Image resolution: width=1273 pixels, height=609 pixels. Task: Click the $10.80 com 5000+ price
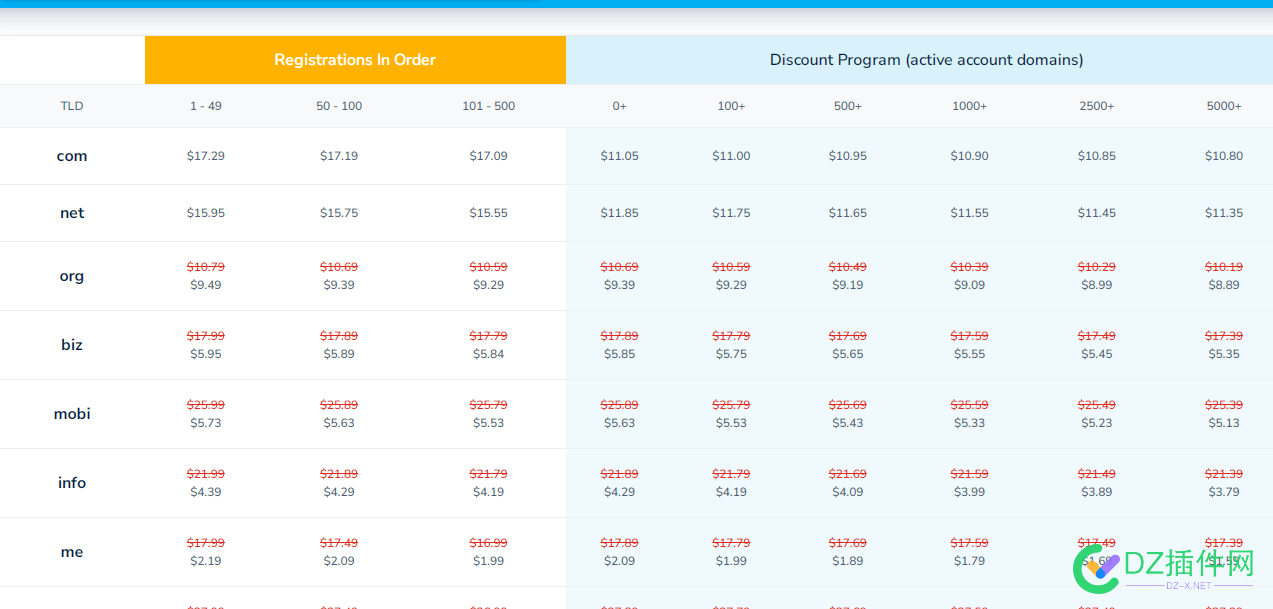[1224, 156]
